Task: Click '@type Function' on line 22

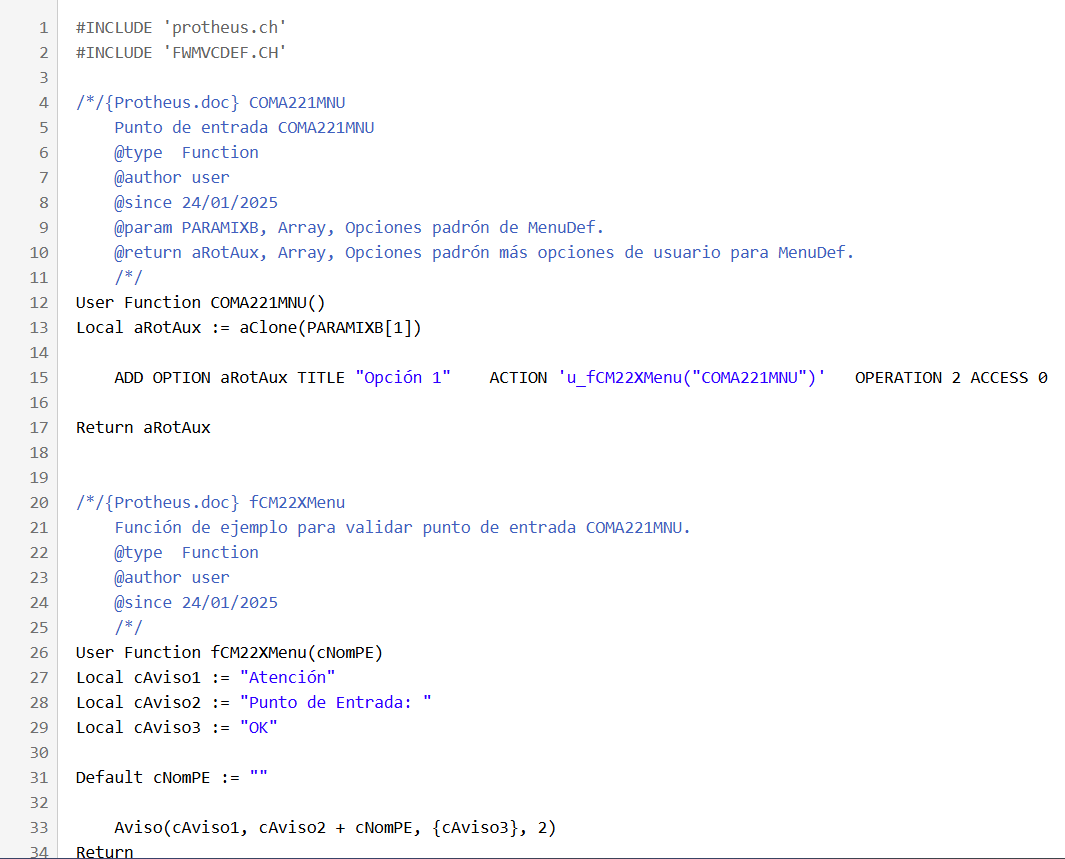Action: [x=187, y=553]
